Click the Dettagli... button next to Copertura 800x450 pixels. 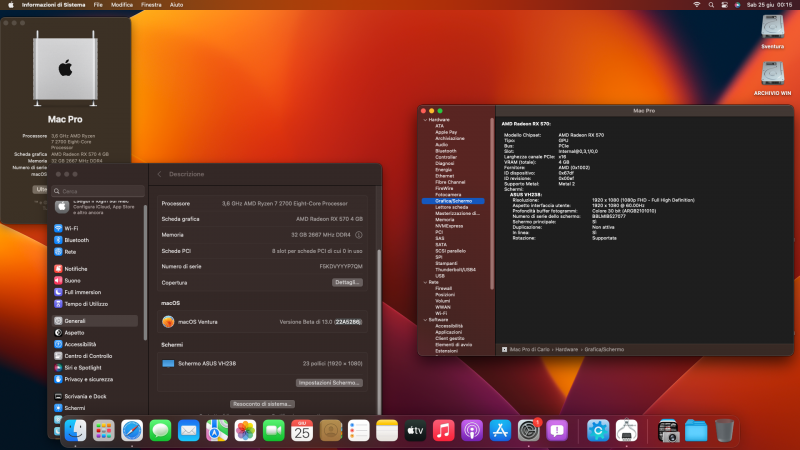(347, 283)
